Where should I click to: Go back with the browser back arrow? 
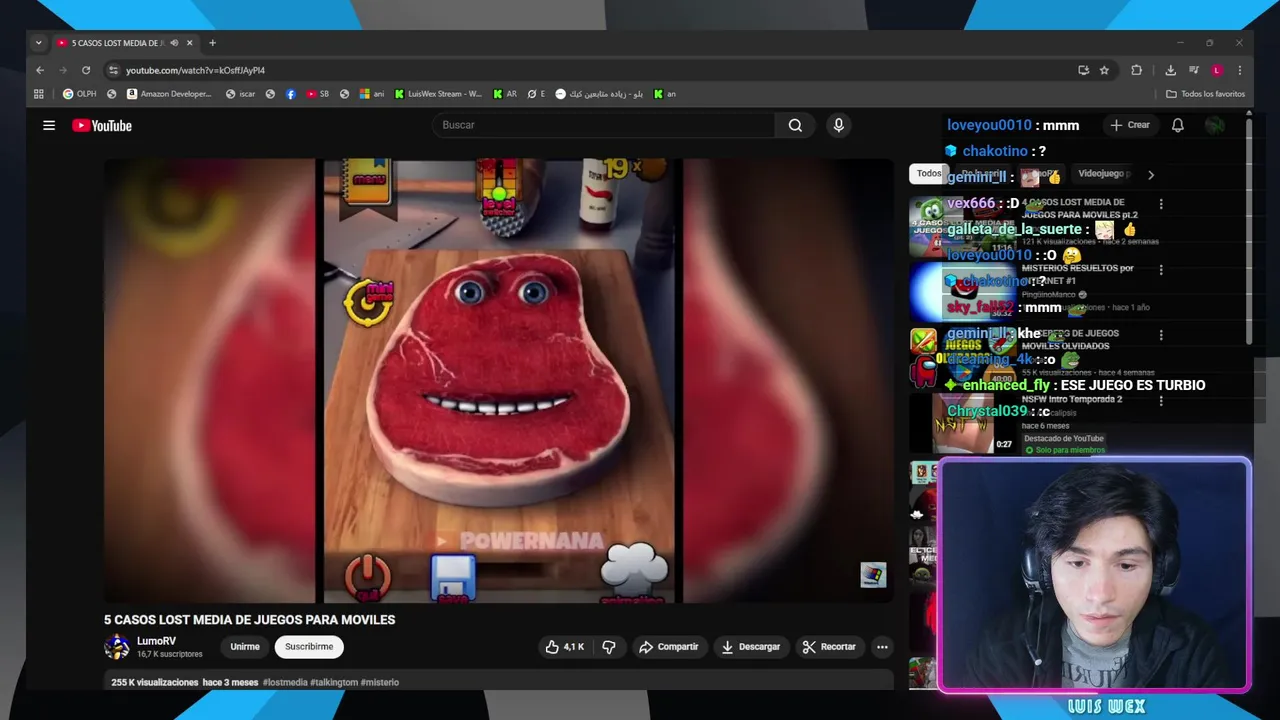(x=40, y=70)
